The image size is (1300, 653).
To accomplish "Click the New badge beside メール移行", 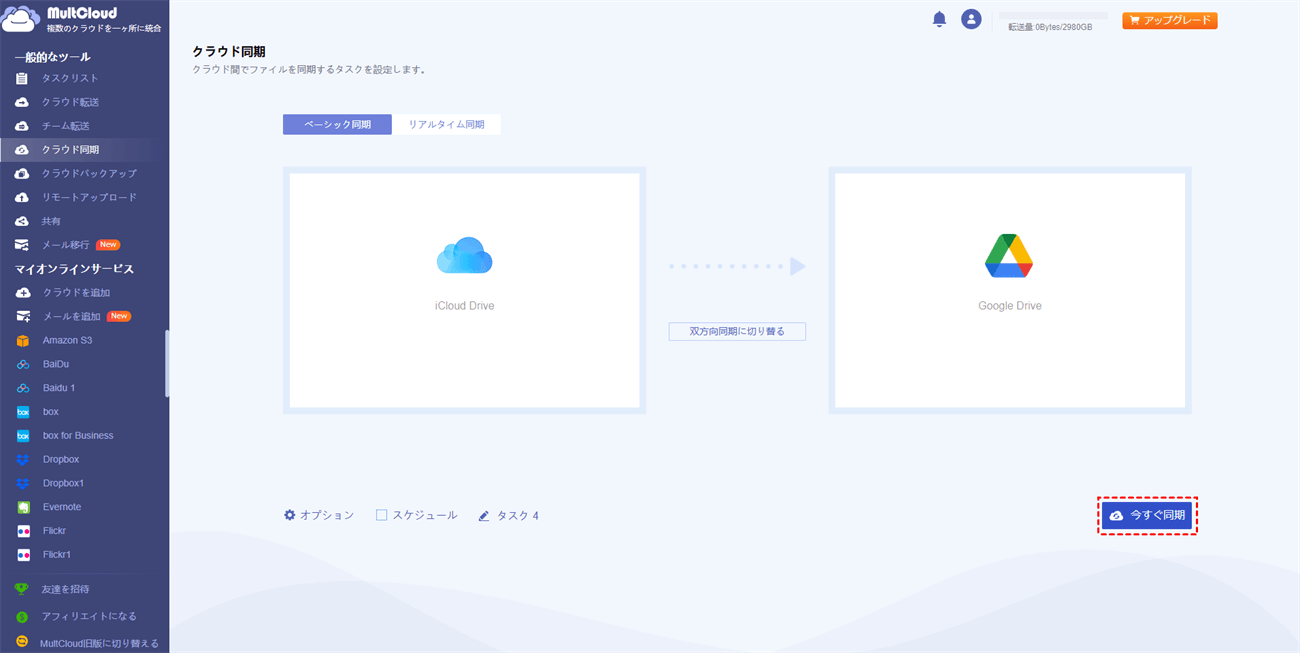I will pyautogui.click(x=108, y=245).
